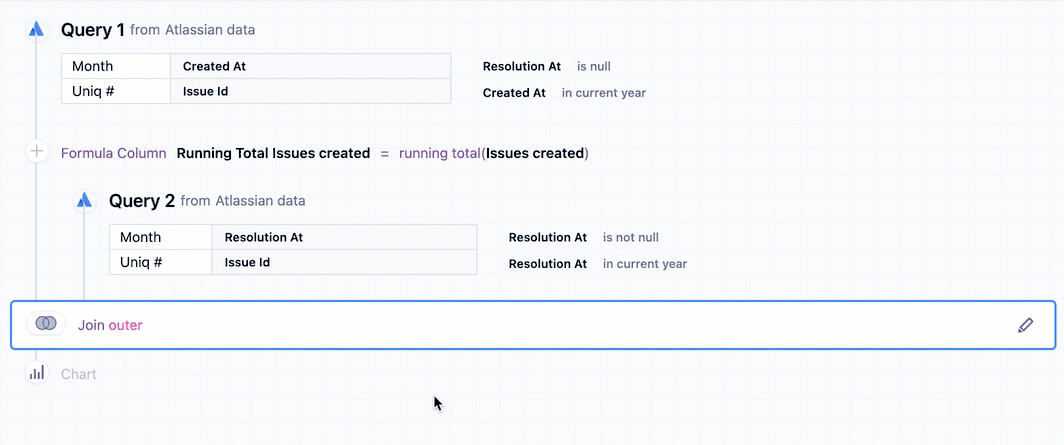Click the running total formula expression

[493, 153]
